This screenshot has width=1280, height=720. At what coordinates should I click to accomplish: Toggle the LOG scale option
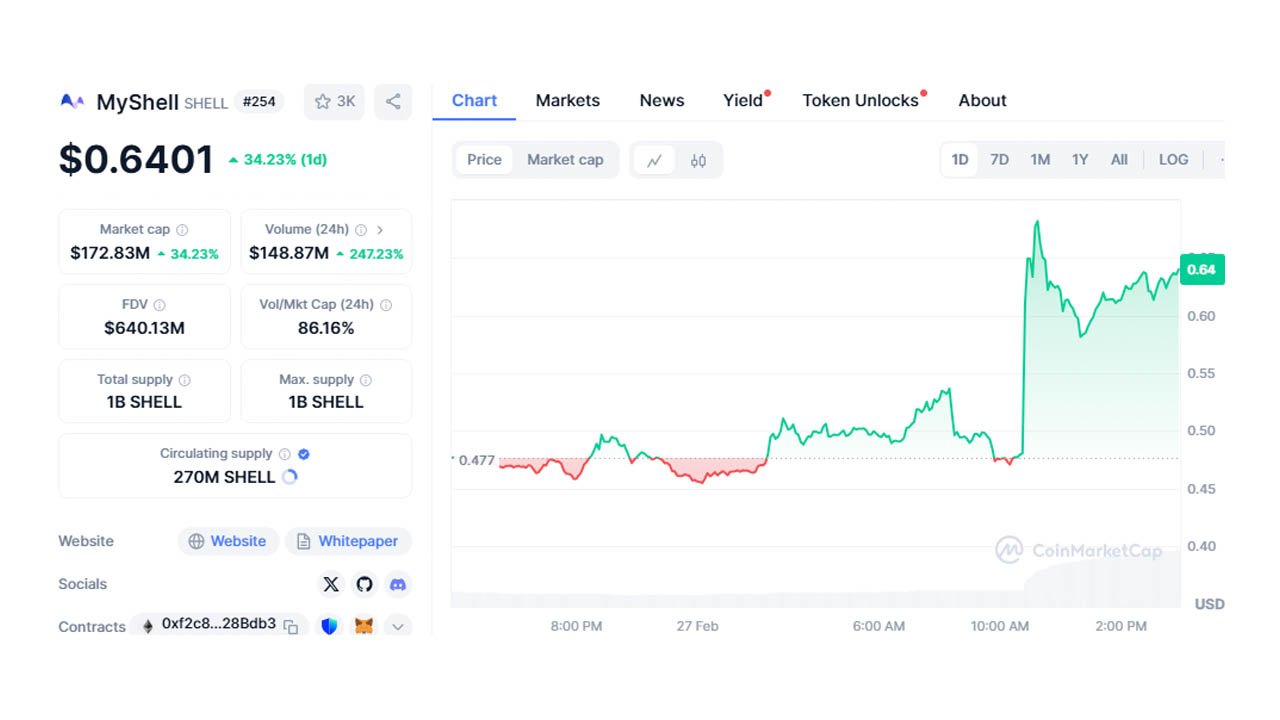[x=1173, y=160]
